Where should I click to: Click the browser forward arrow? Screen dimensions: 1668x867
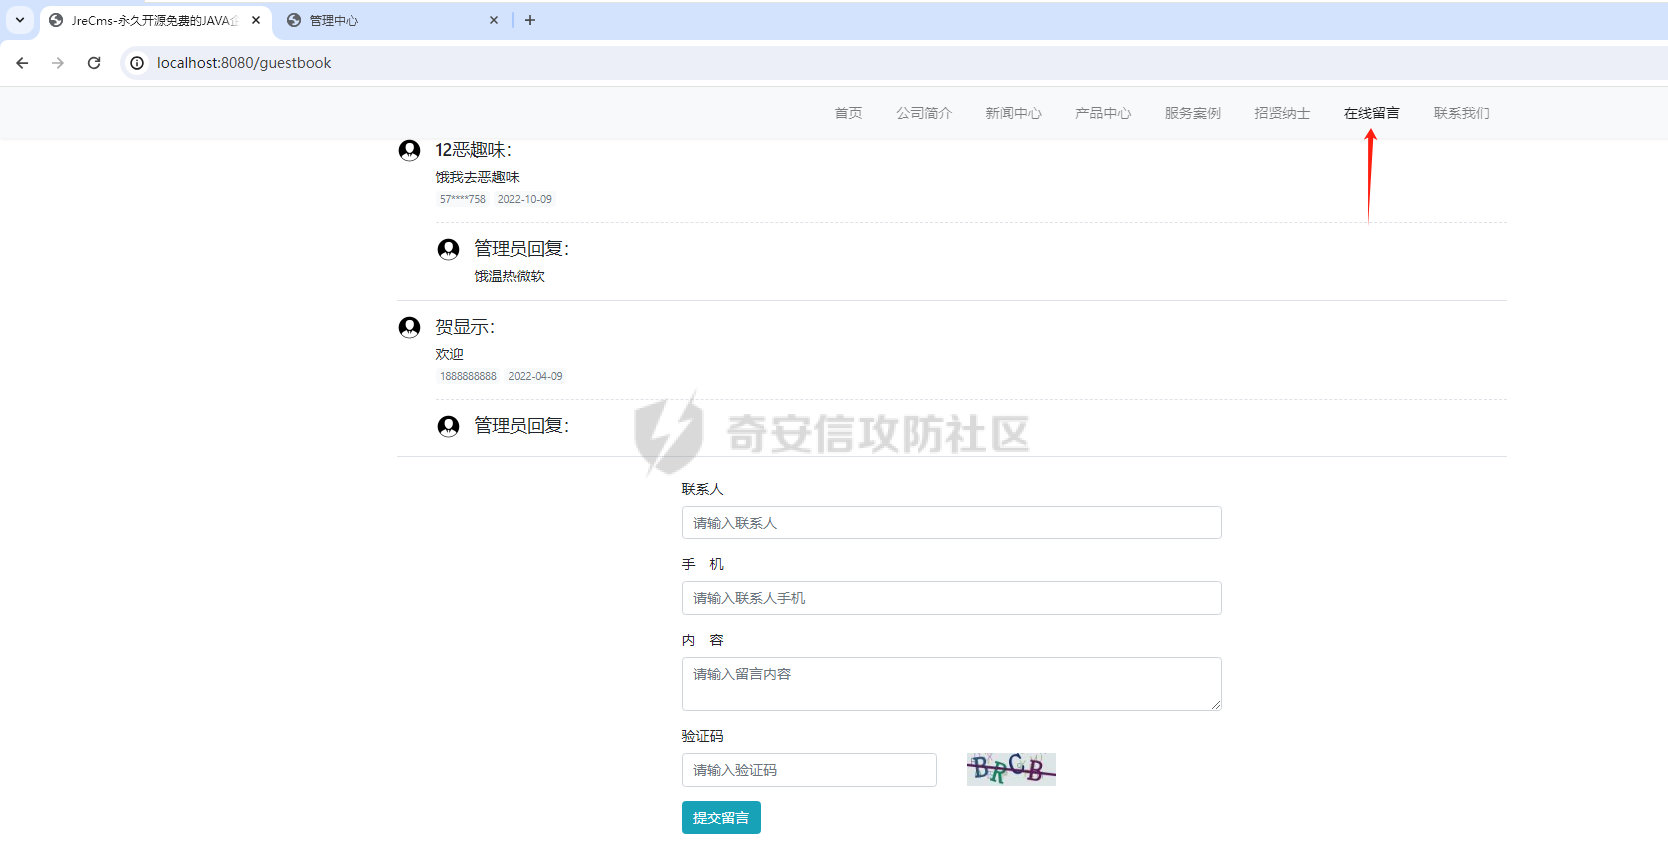[58, 63]
